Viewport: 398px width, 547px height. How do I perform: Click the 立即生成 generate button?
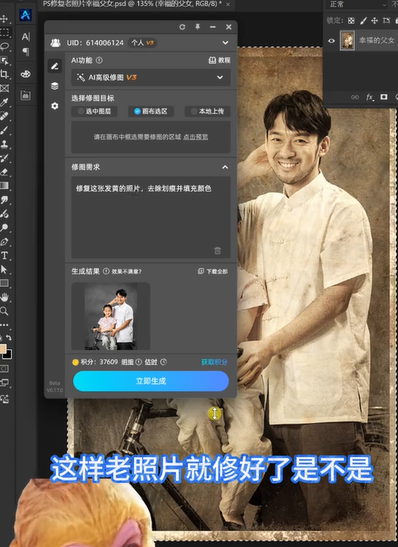151,381
